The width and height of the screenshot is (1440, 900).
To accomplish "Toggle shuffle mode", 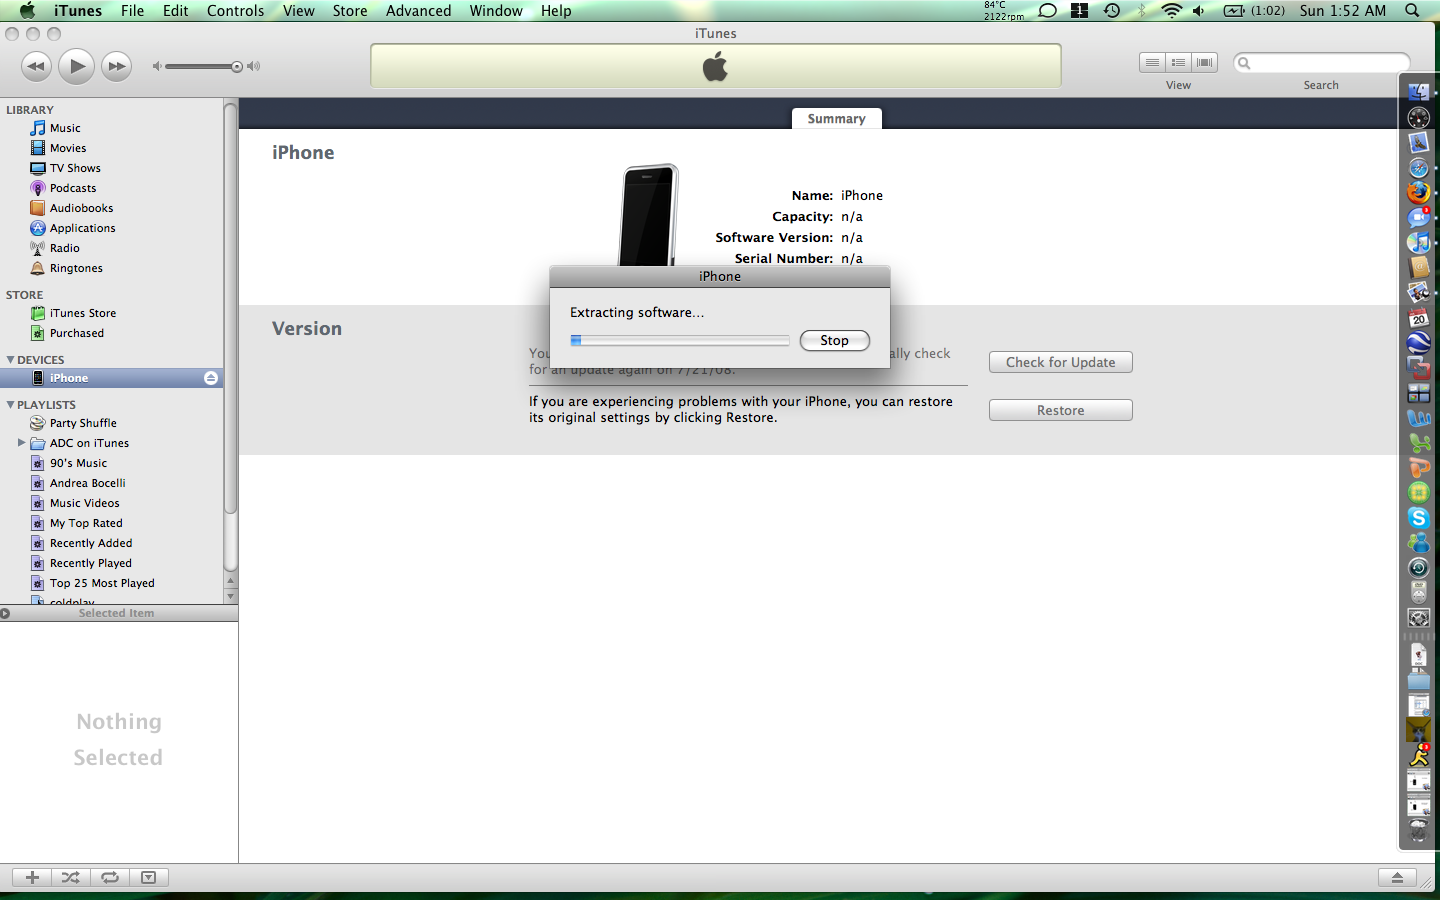I will pyautogui.click(x=70, y=877).
